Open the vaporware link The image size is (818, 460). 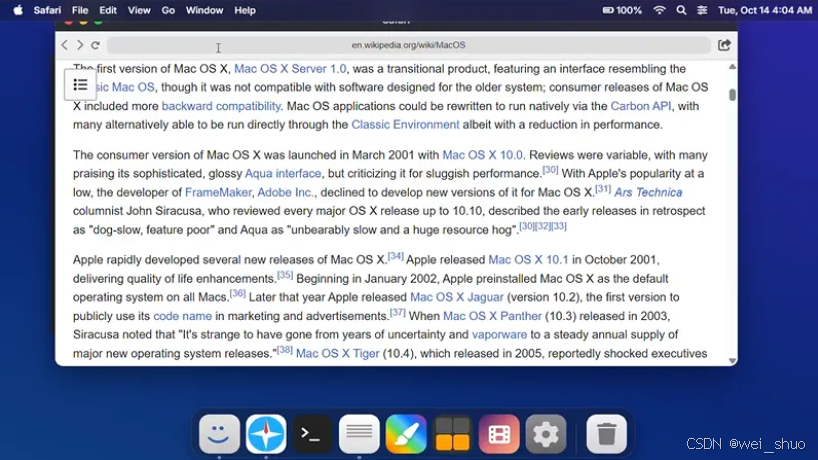coord(499,334)
